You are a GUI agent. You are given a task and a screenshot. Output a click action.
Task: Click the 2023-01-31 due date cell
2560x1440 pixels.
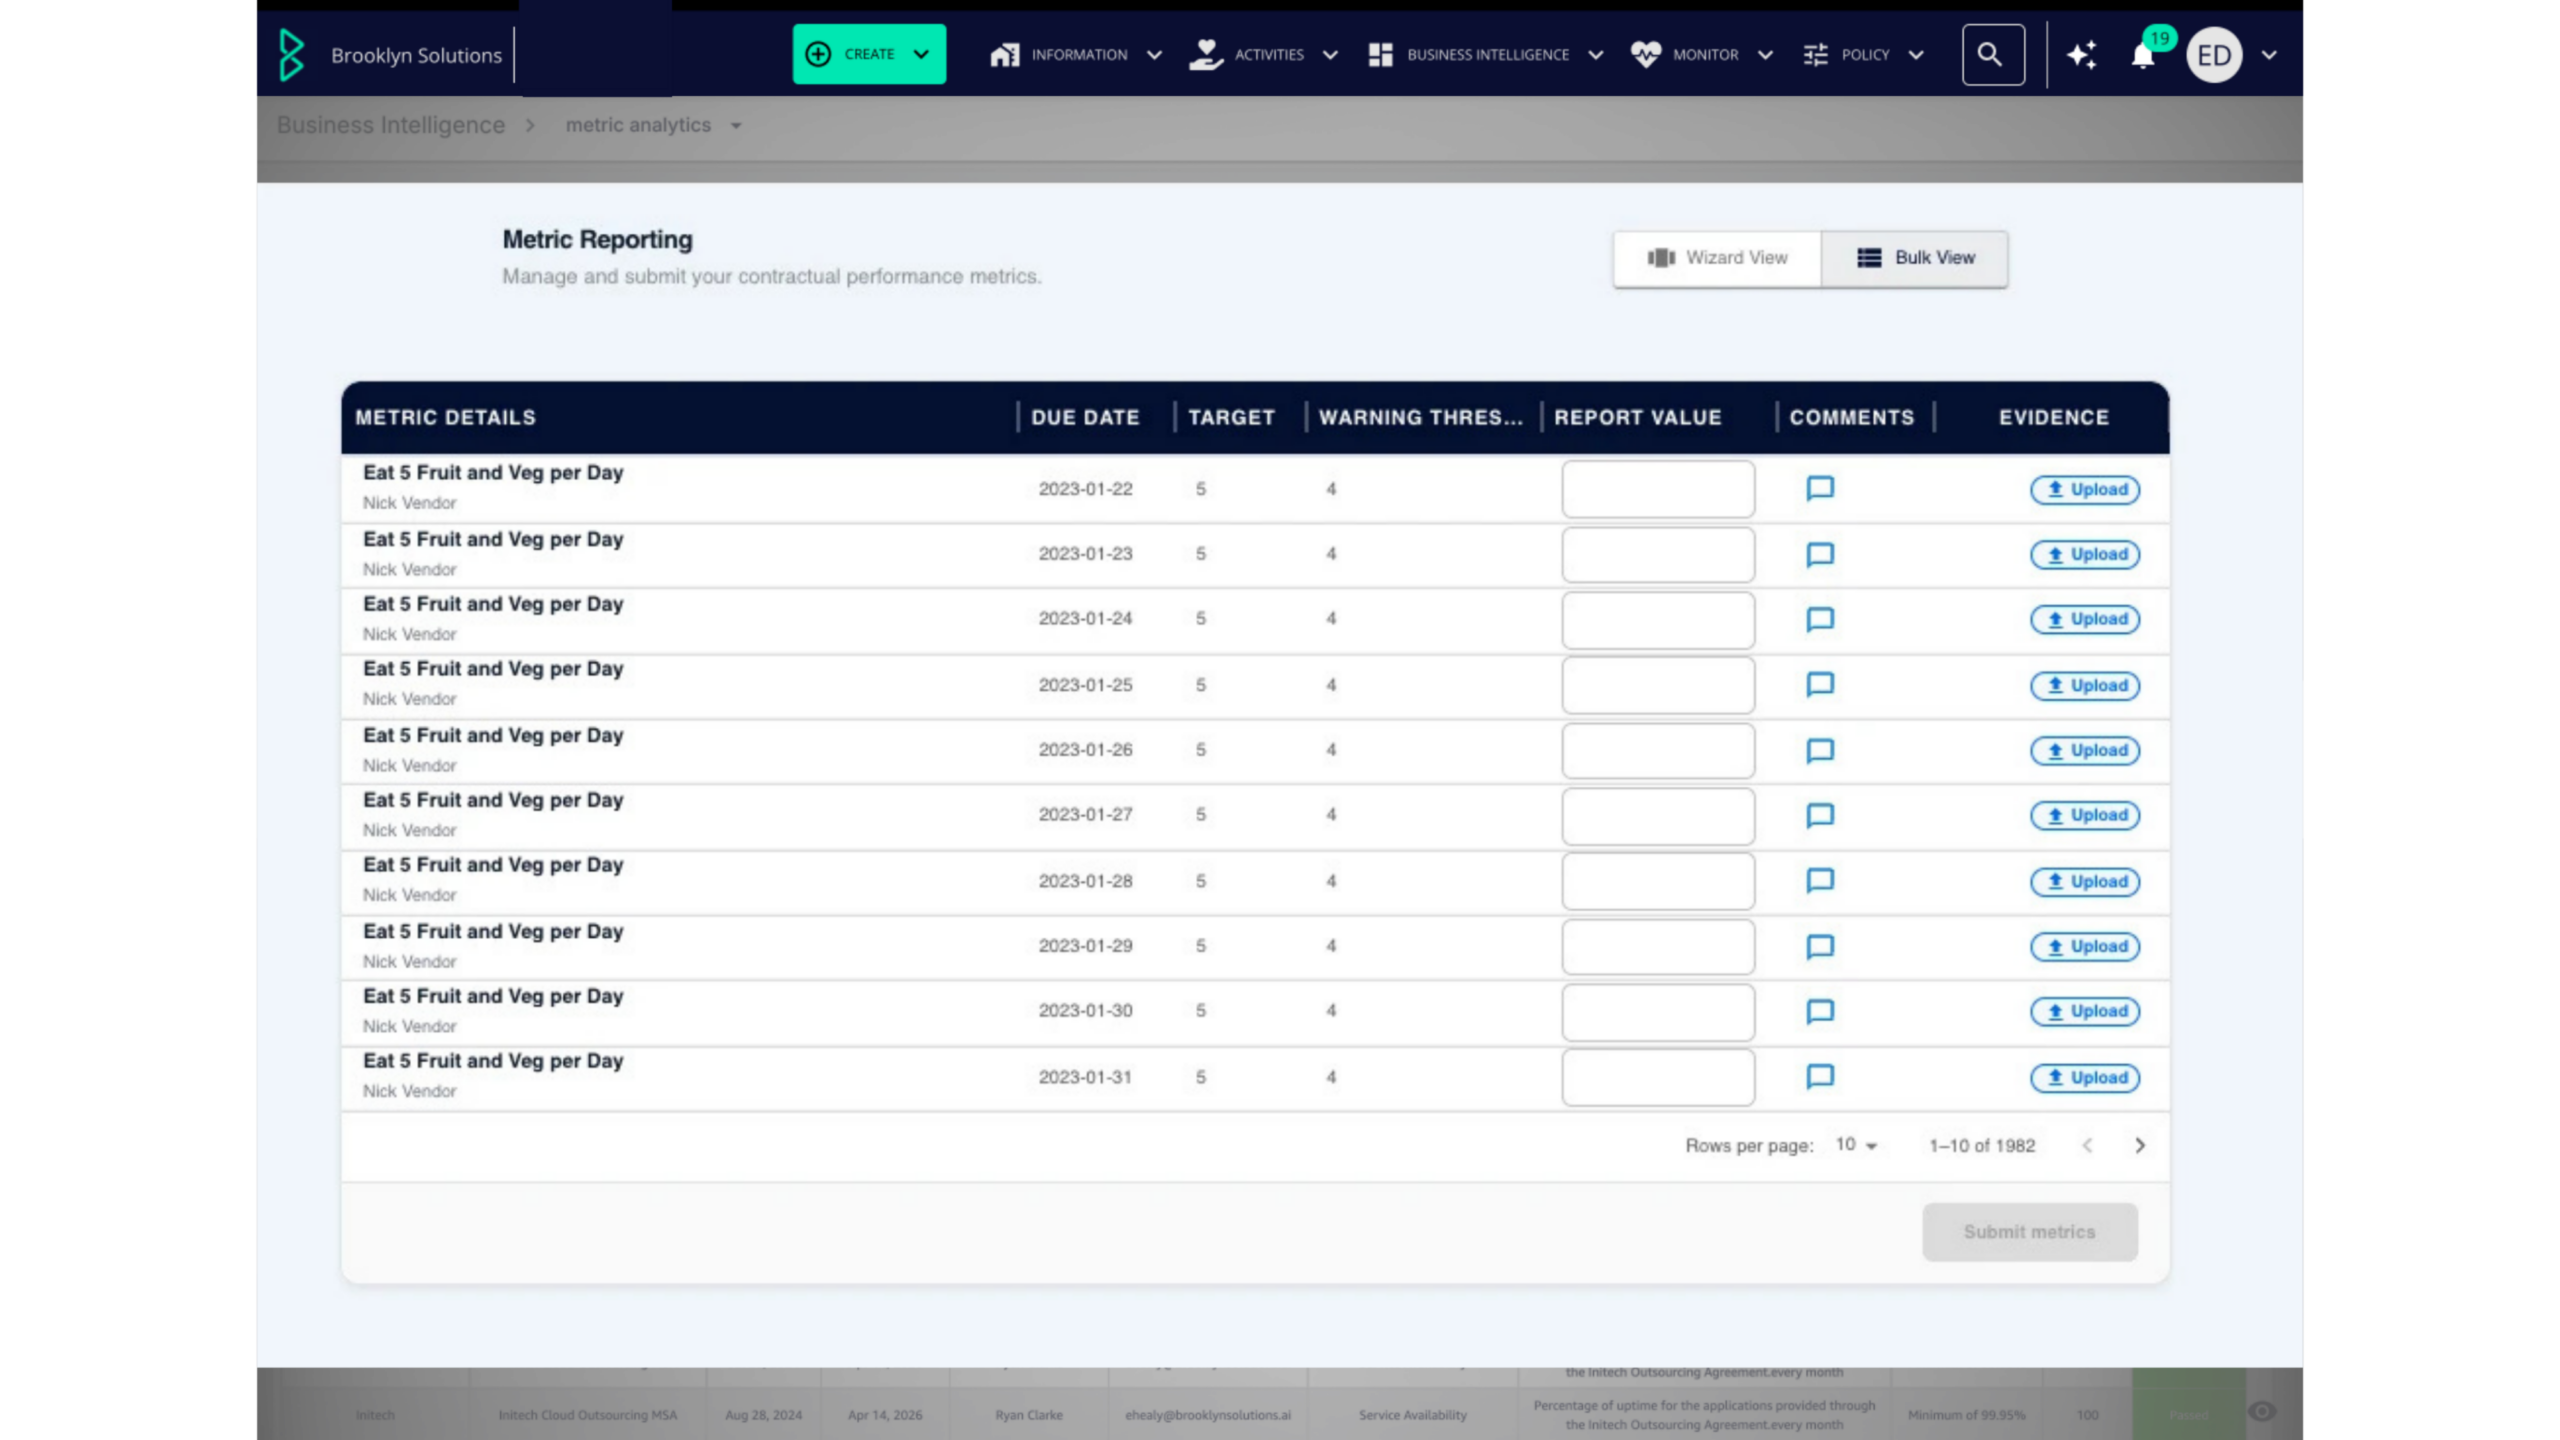point(1085,1077)
